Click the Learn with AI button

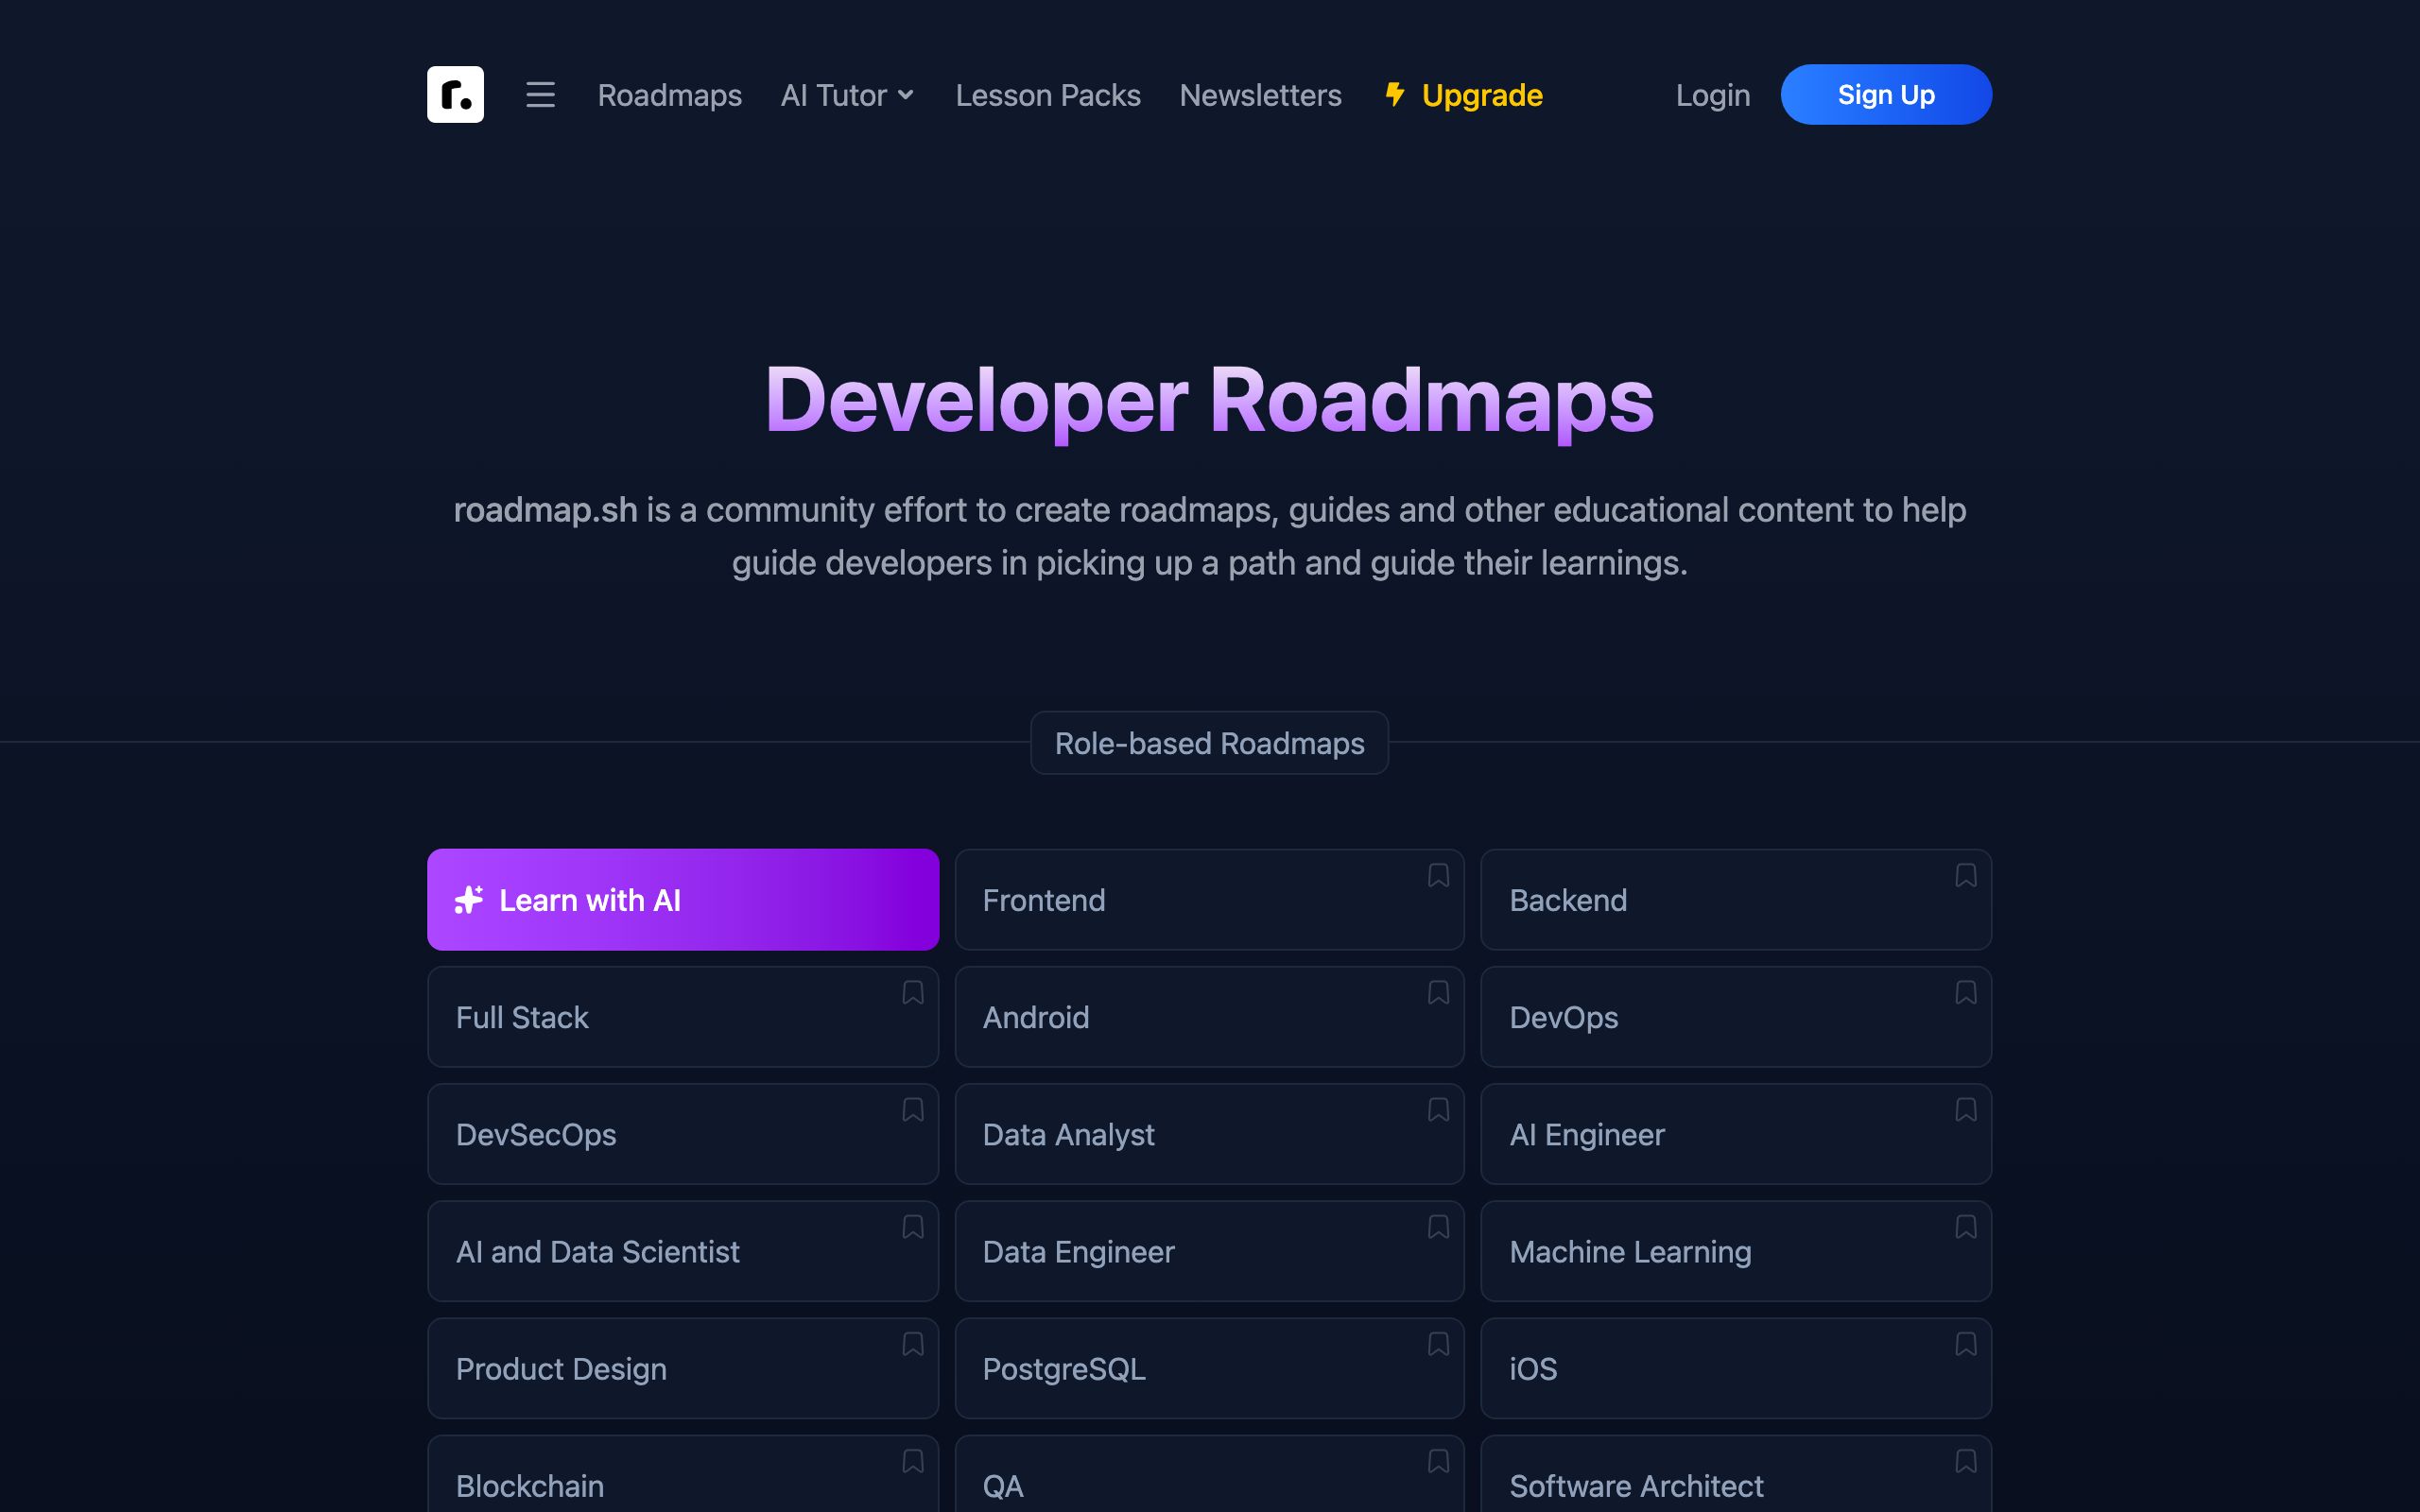tap(683, 899)
